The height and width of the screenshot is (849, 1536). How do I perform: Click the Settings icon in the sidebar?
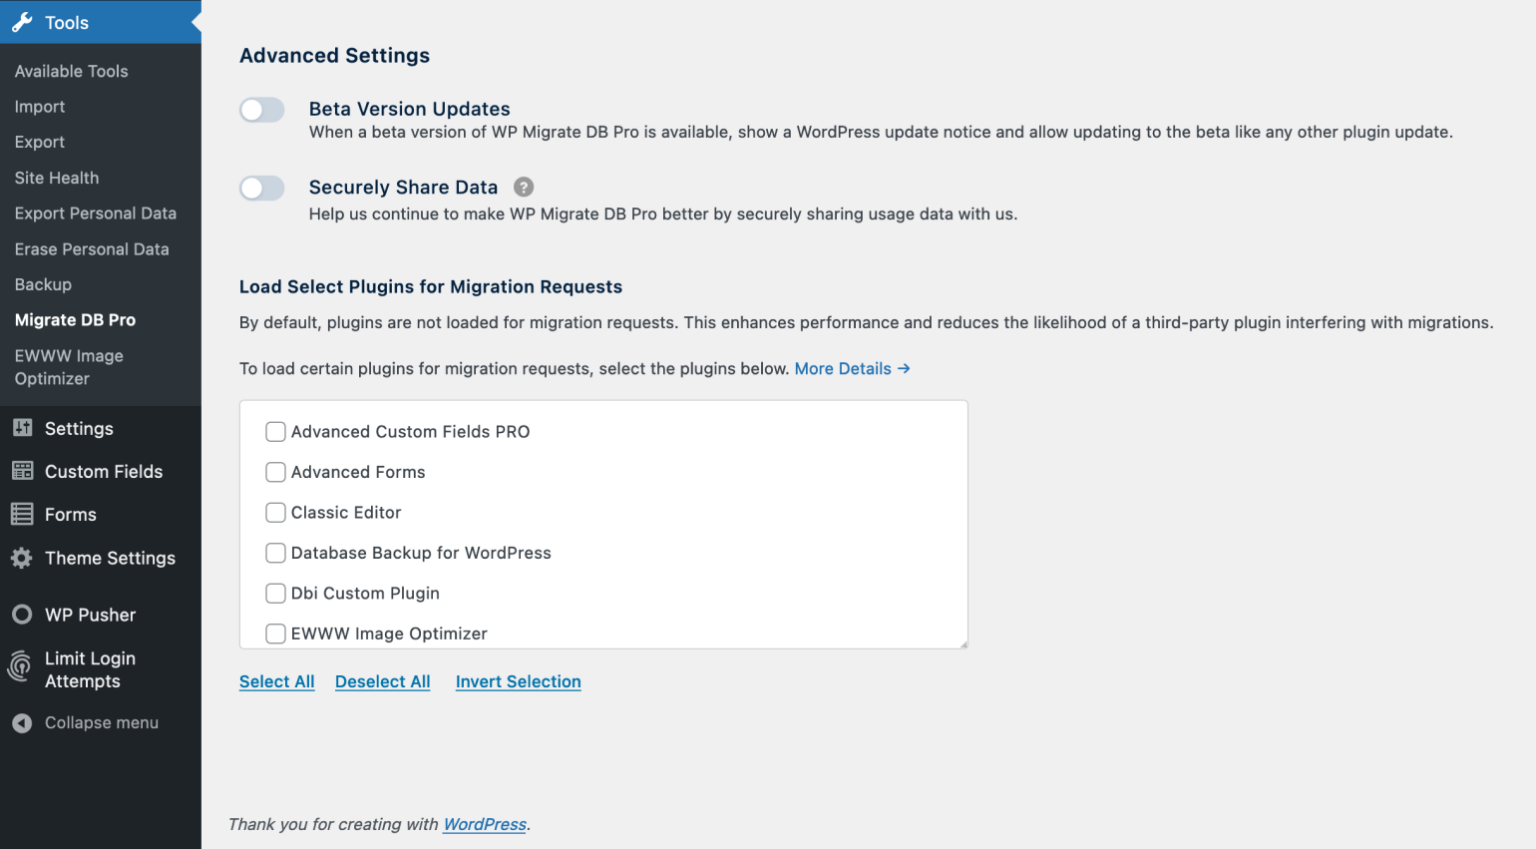(21, 428)
